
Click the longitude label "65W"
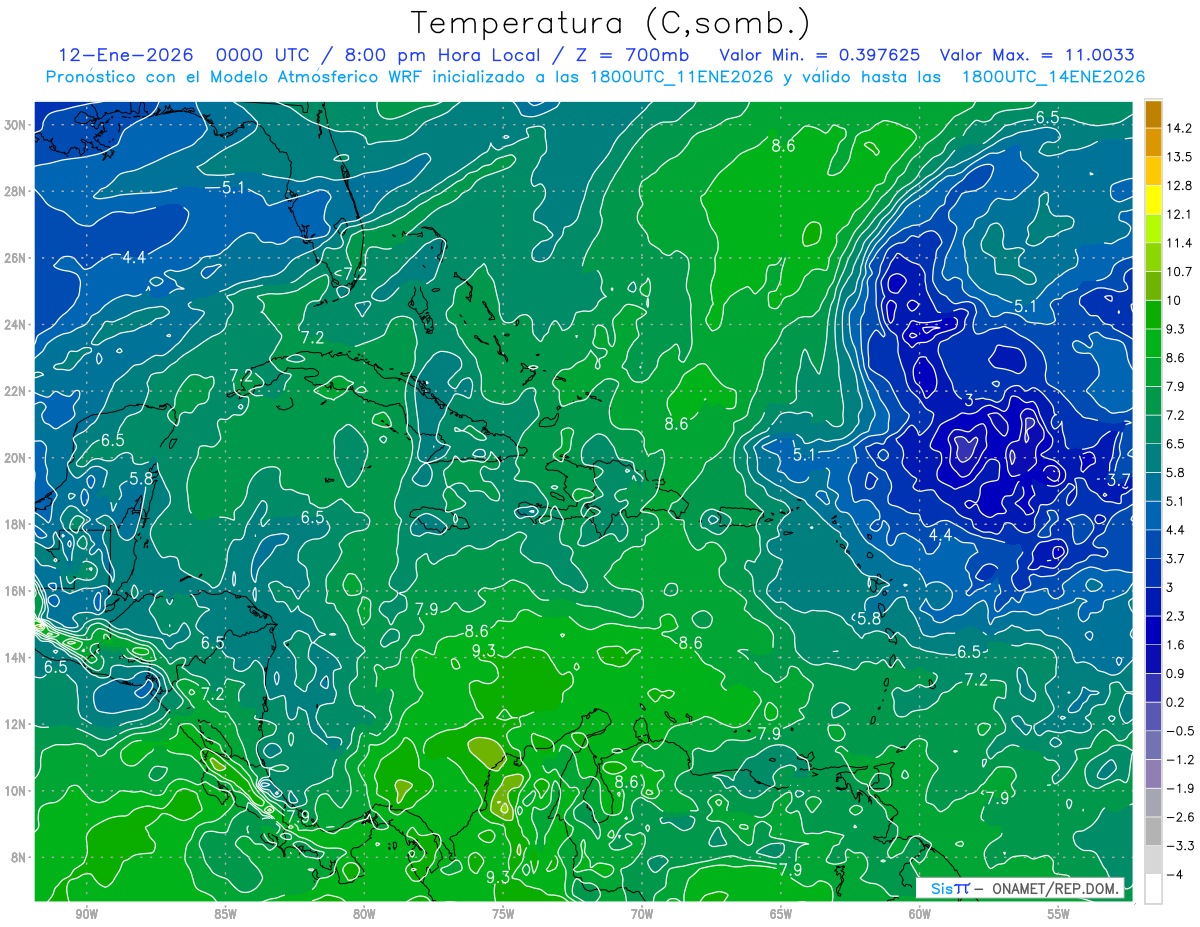coord(781,914)
